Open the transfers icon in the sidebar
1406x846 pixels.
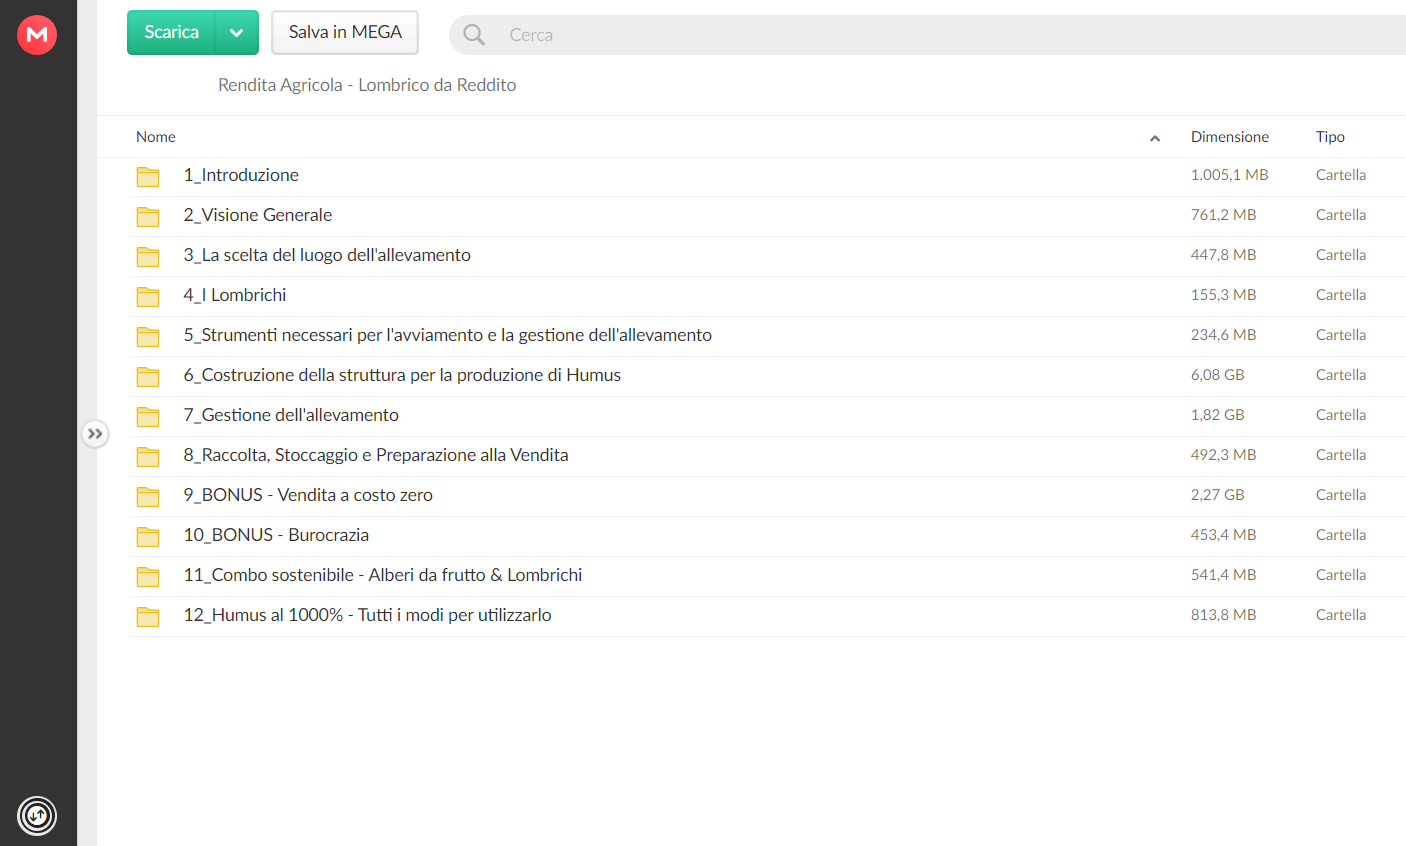(x=37, y=815)
